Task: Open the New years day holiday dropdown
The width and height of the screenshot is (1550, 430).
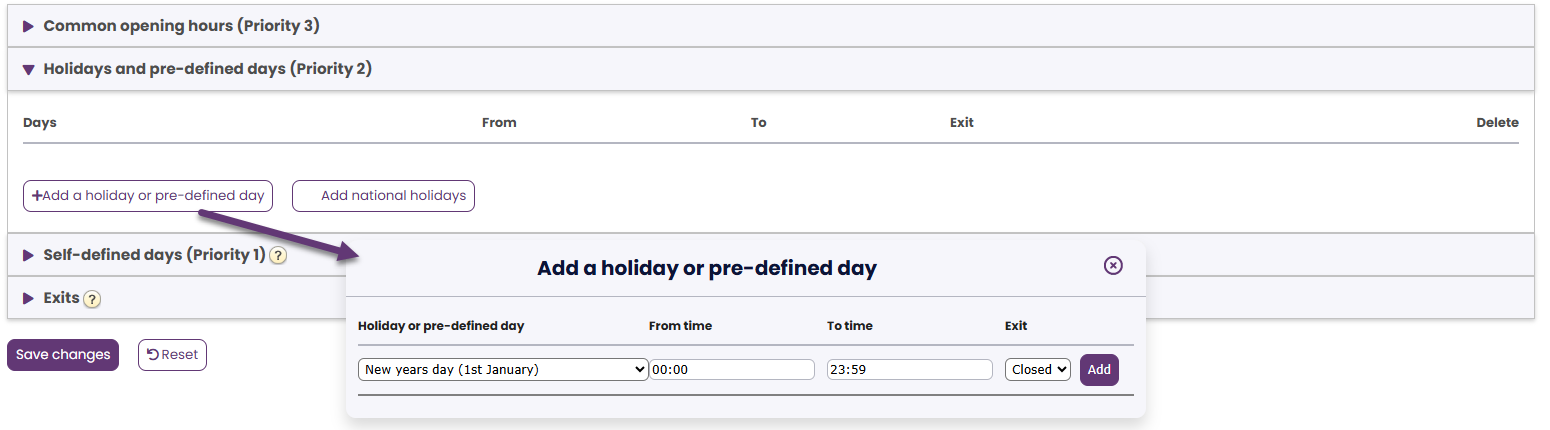Action: click(503, 370)
